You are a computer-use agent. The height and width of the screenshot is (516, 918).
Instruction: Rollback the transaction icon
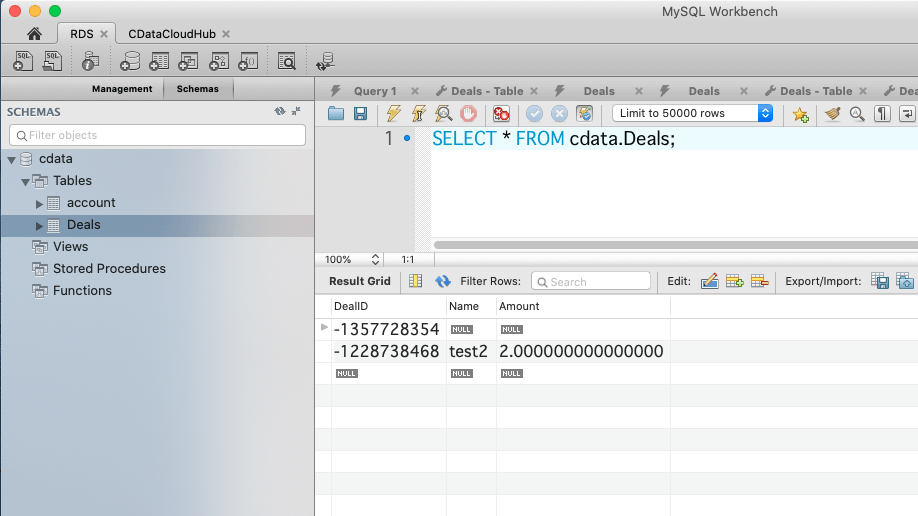tap(559, 113)
